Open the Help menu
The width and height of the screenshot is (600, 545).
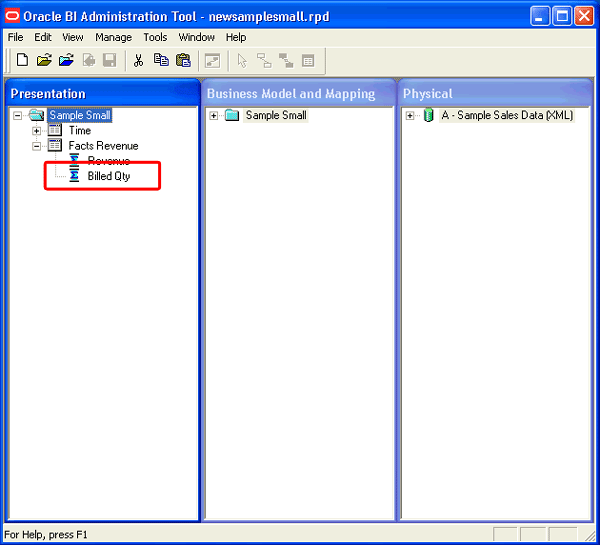(x=236, y=37)
